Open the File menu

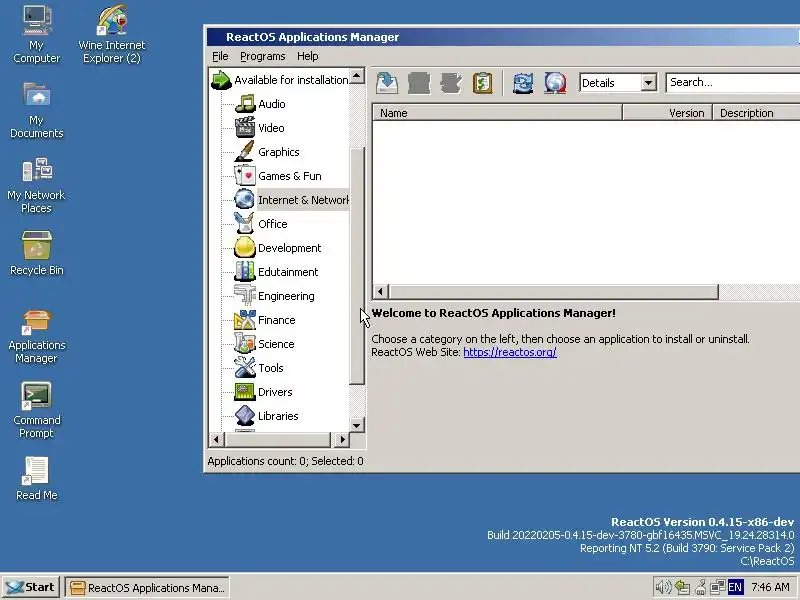220,56
